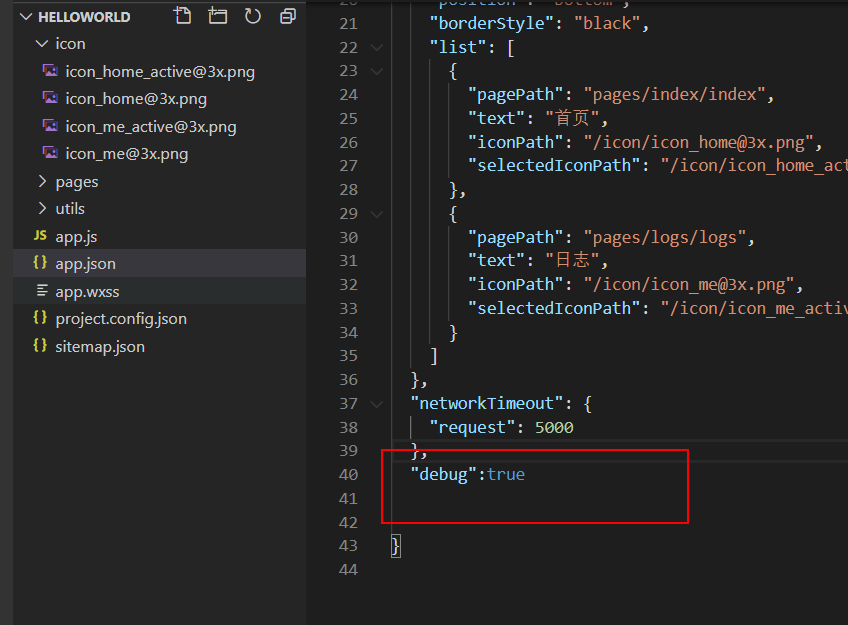Click the lines icon of app.wxss
848x625 pixels.
(x=42, y=290)
